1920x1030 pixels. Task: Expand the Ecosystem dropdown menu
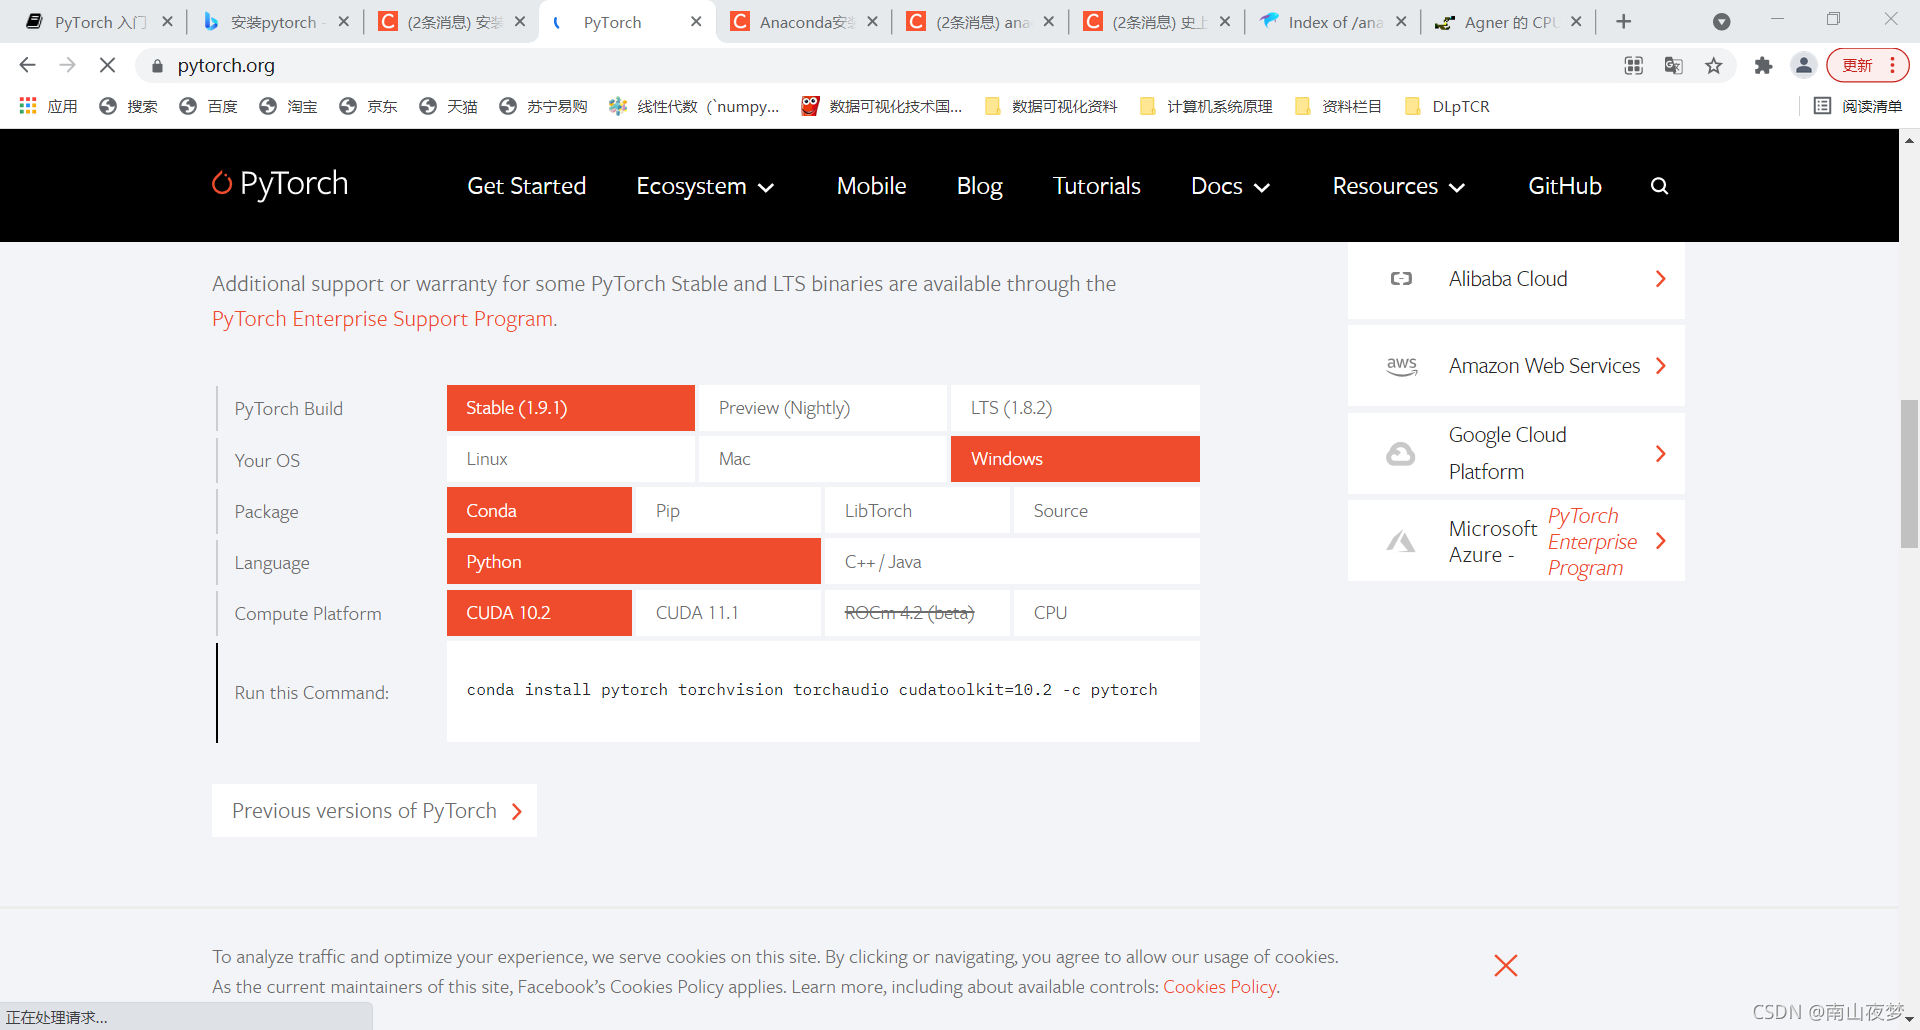coord(705,186)
